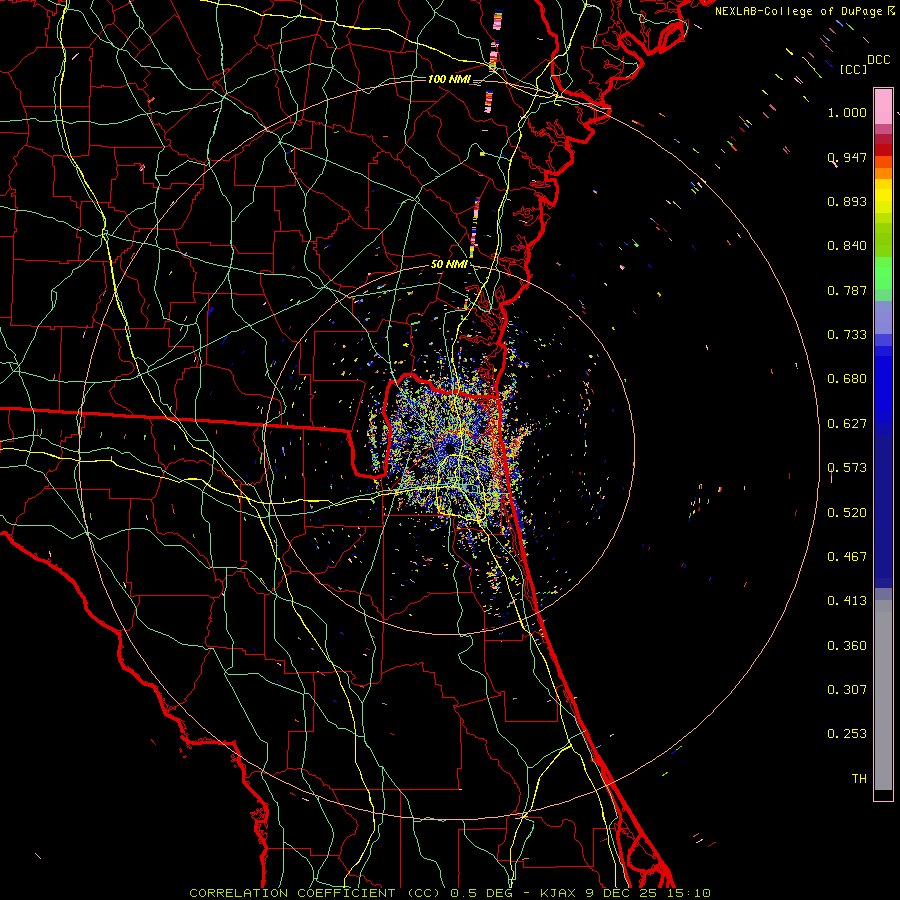Select the 1.000 legend value
The image size is (900, 900).
click(x=847, y=112)
